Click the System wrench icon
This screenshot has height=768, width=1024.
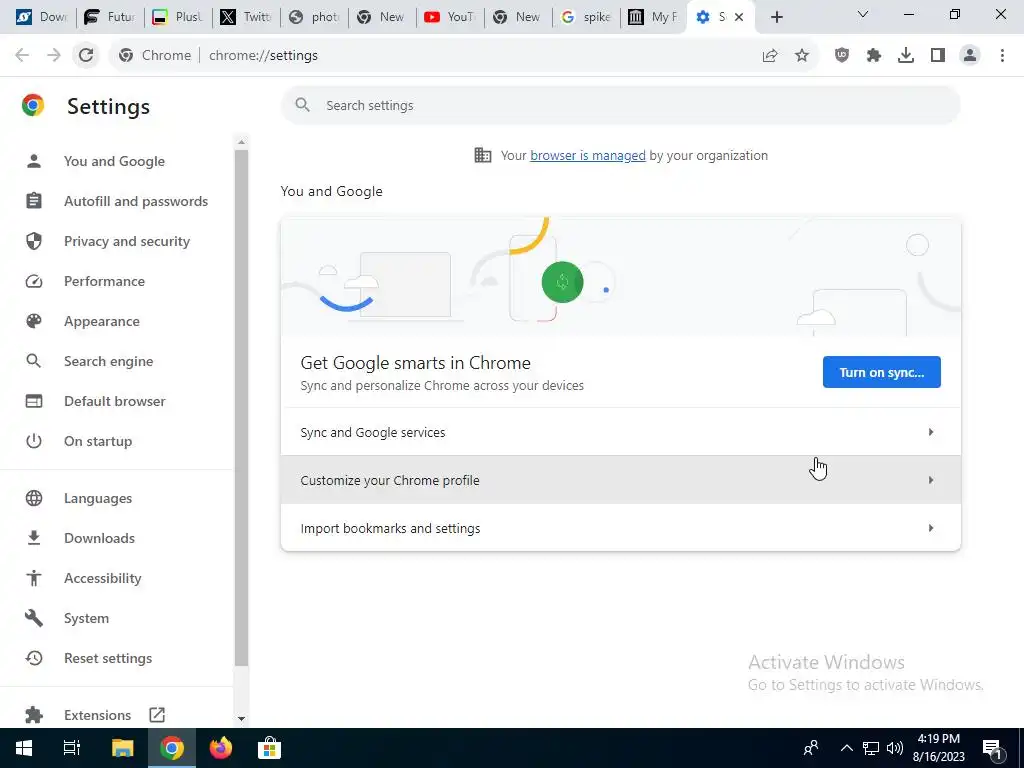pyautogui.click(x=34, y=618)
